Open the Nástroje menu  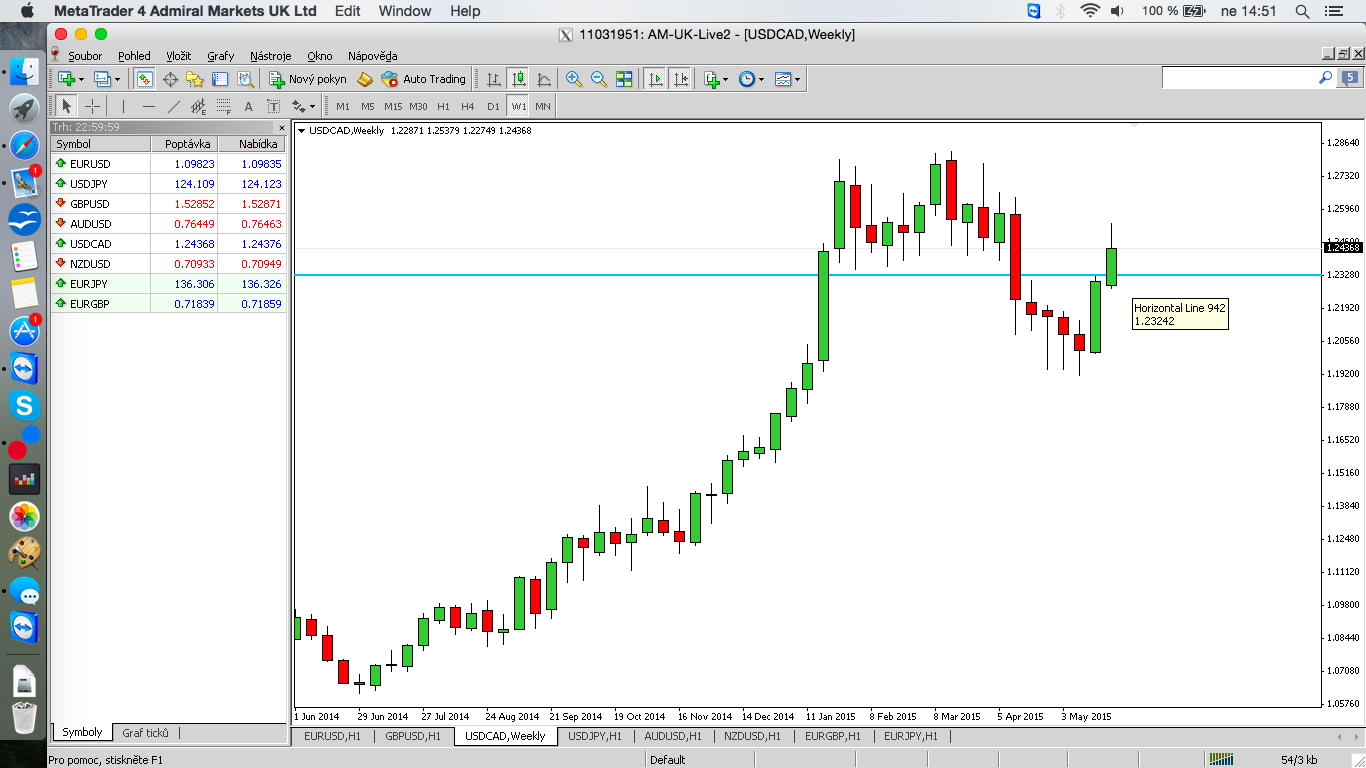tap(271, 56)
